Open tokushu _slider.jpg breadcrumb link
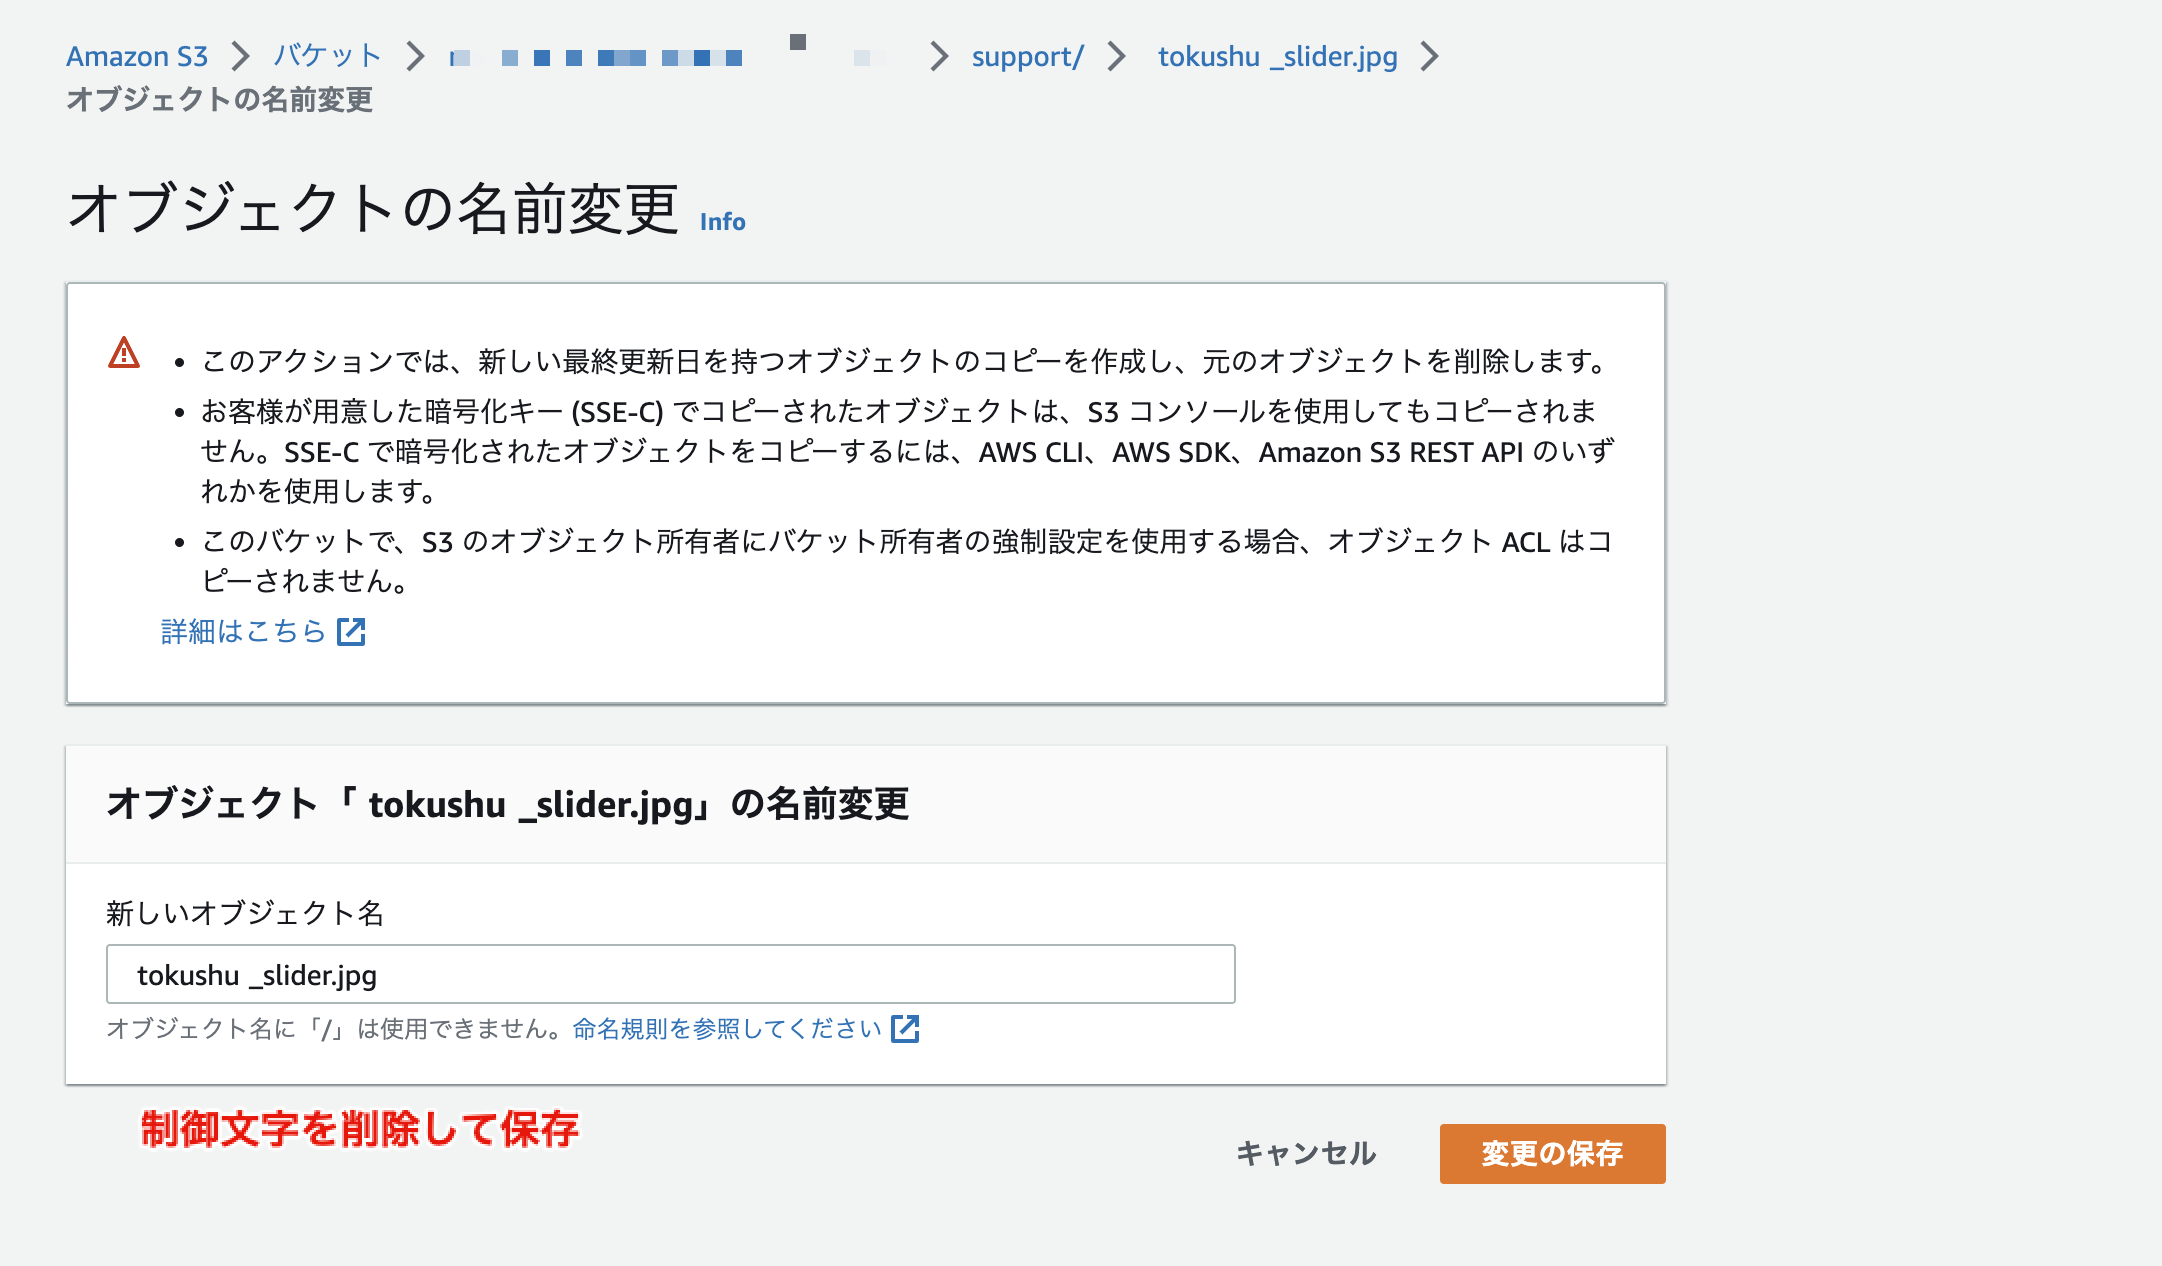This screenshot has width=2162, height=1266. (1277, 56)
